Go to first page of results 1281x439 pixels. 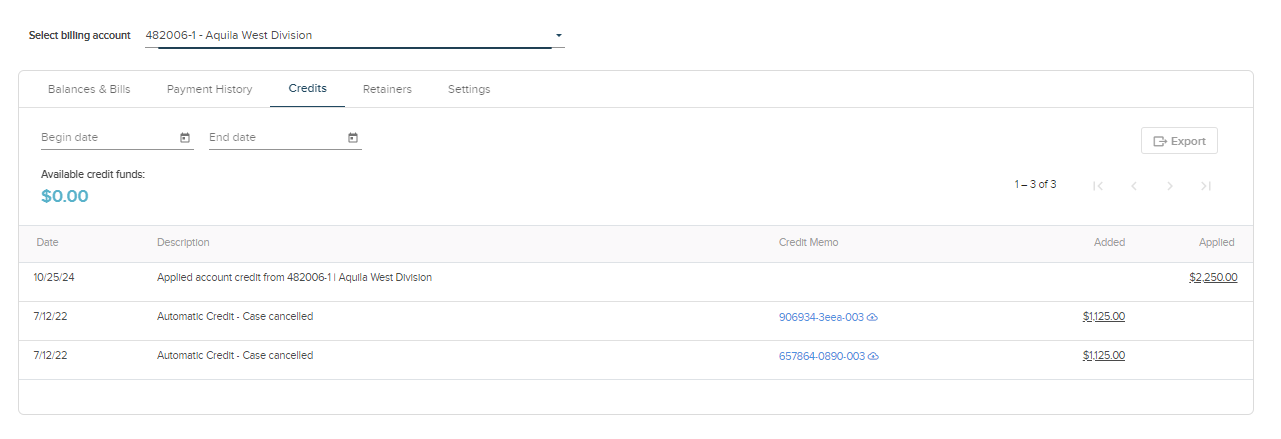click(1098, 186)
